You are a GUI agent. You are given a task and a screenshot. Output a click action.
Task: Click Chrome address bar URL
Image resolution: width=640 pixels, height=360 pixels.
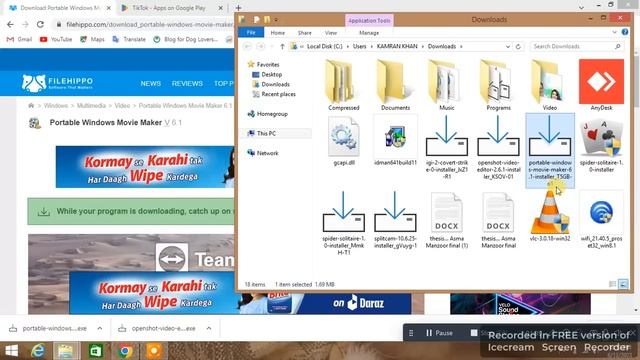click(x=149, y=24)
